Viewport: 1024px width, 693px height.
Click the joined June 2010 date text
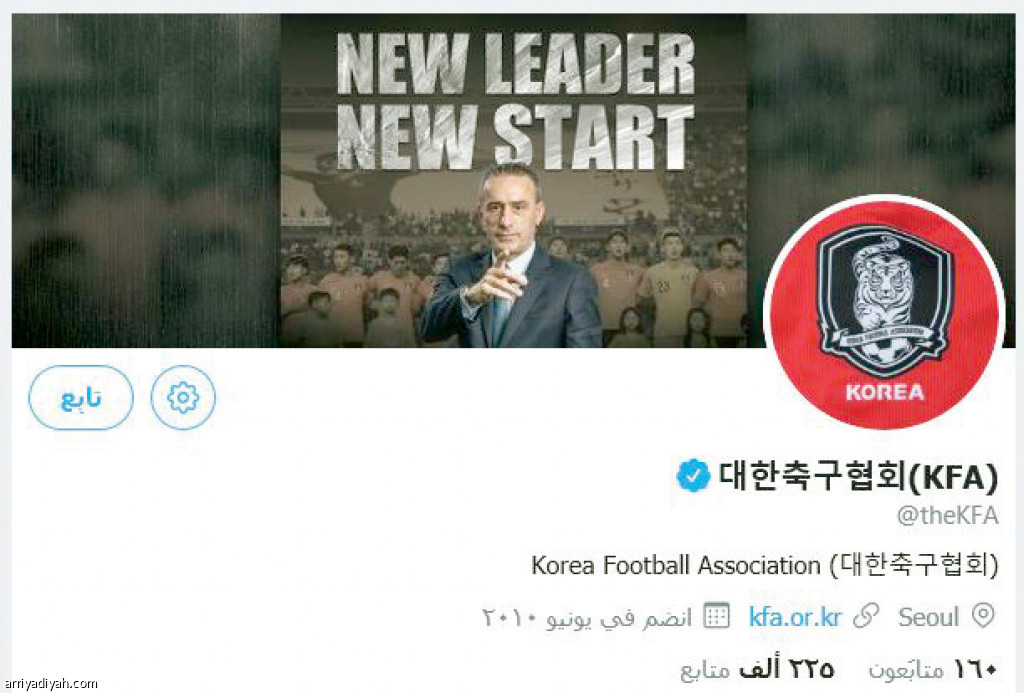pyautogui.click(x=586, y=617)
